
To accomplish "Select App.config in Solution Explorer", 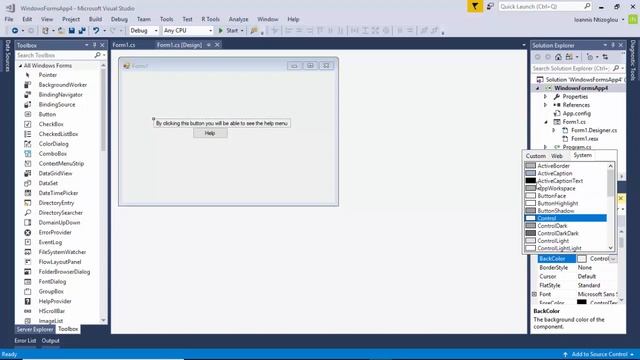I will pos(576,113).
